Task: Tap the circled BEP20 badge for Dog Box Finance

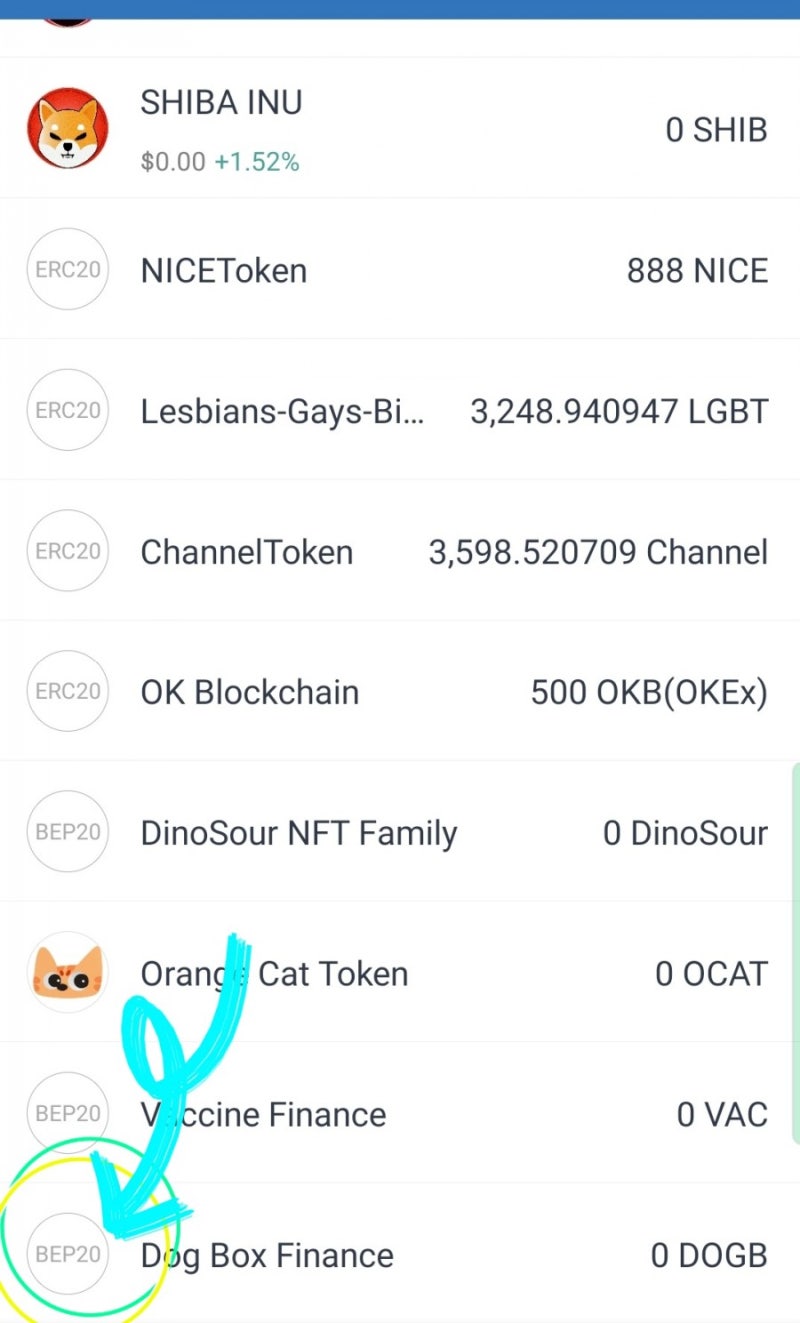Action: 67,1254
